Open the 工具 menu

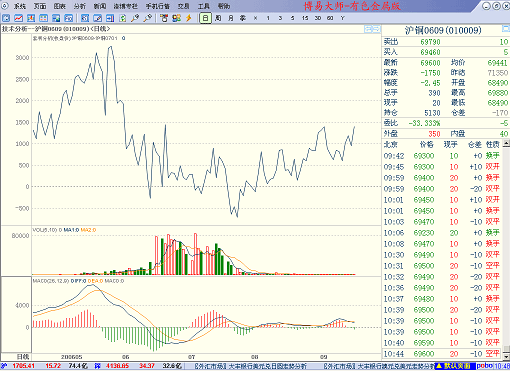click(204, 6)
